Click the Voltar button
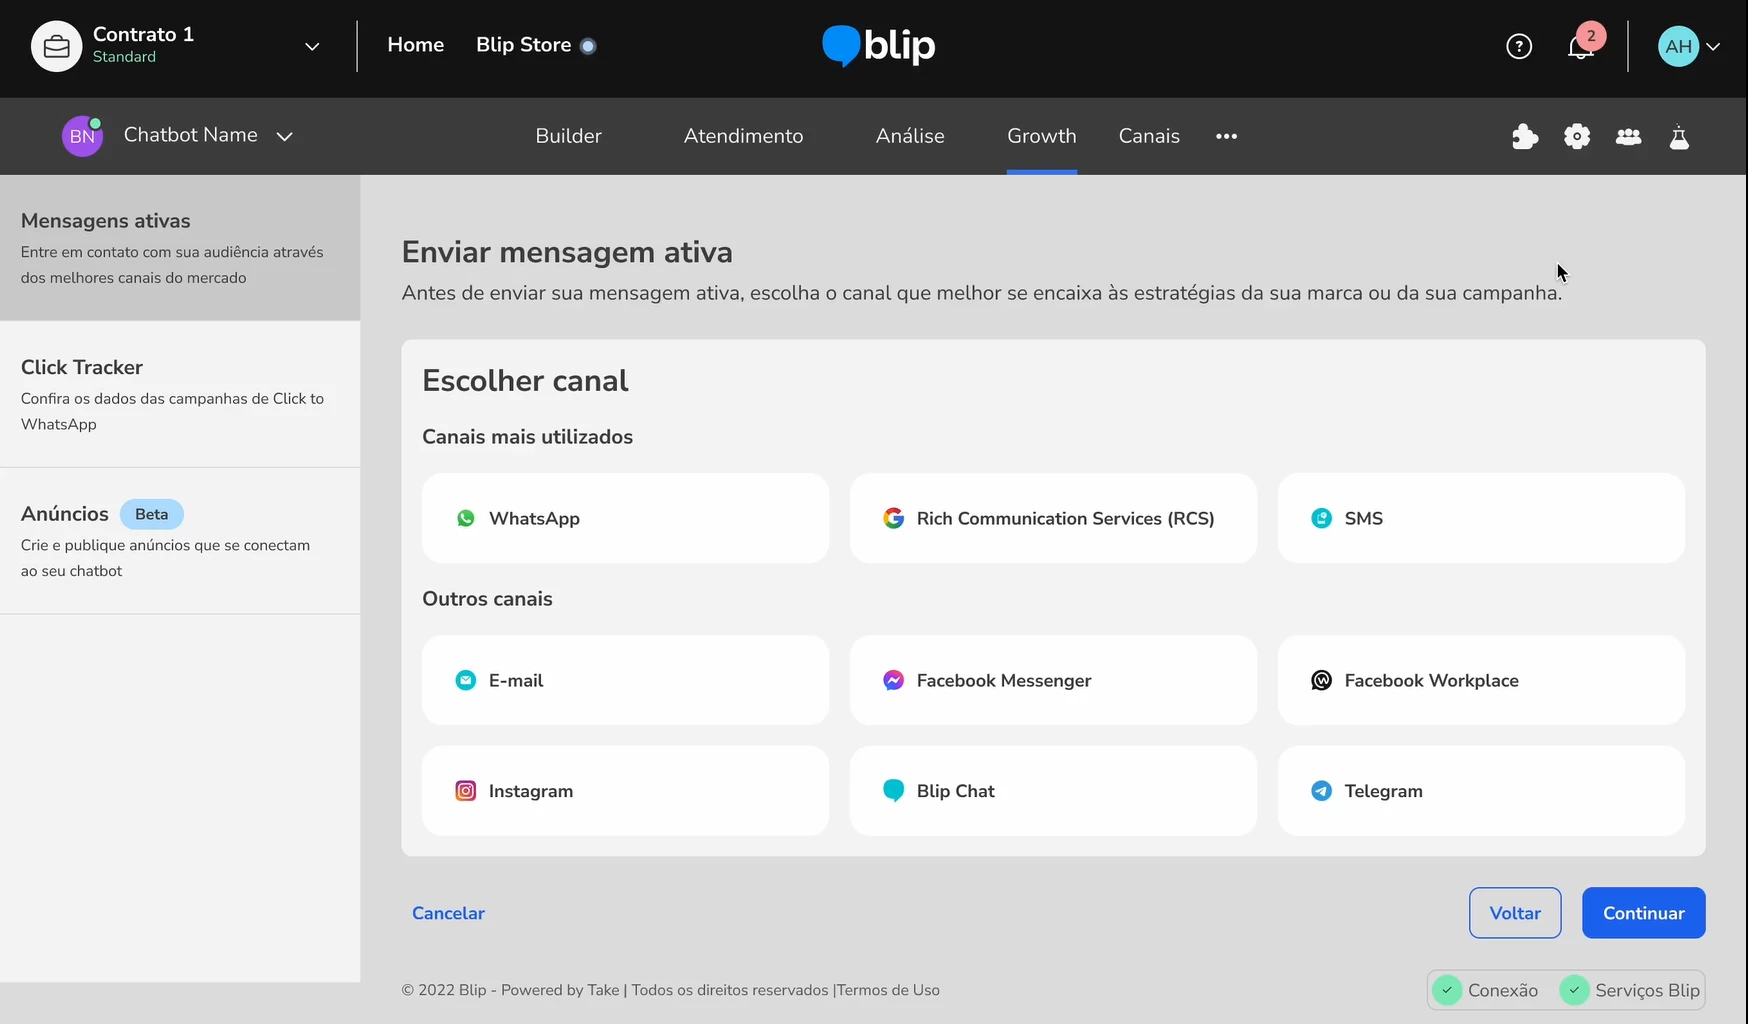Screen dimensions: 1748x1024 (1515, 913)
